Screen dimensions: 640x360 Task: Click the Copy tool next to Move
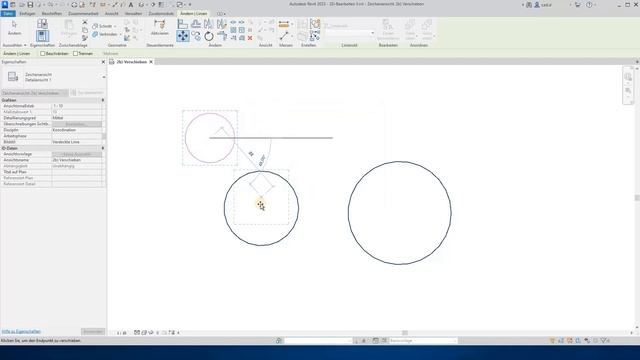(x=196, y=36)
